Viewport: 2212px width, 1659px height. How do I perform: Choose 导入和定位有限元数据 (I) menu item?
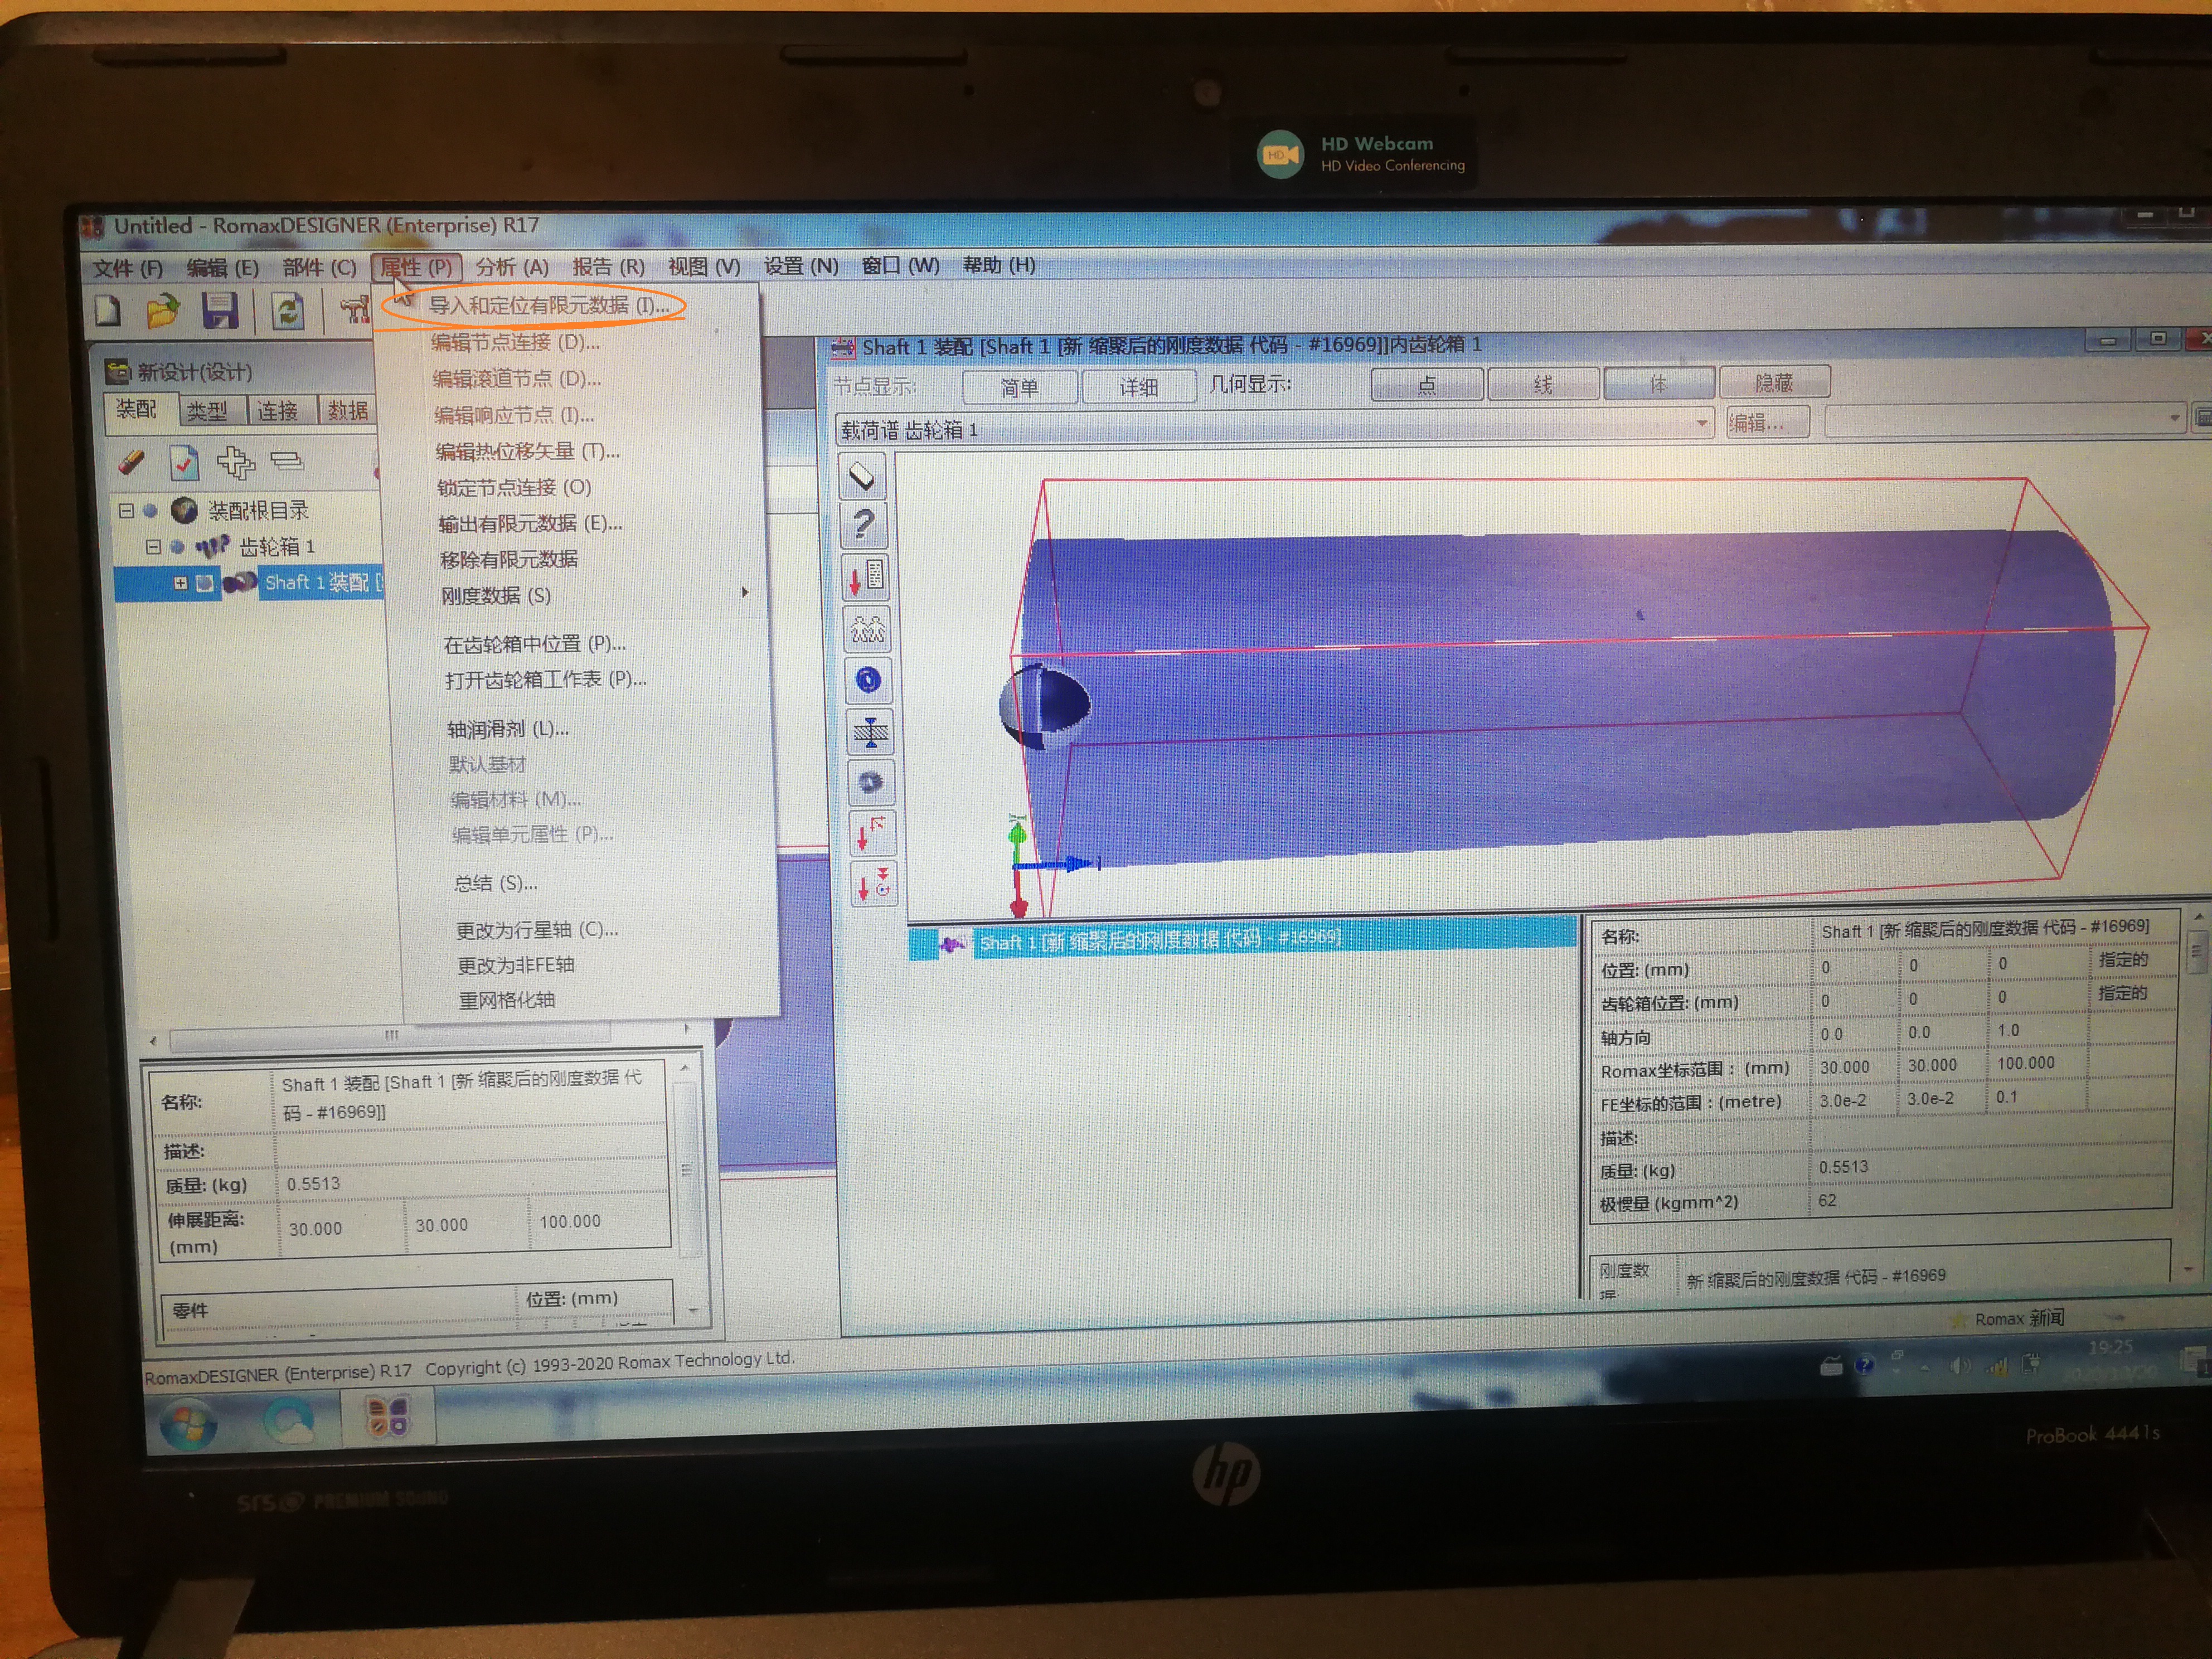pyautogui.click(x=549, y=306)
